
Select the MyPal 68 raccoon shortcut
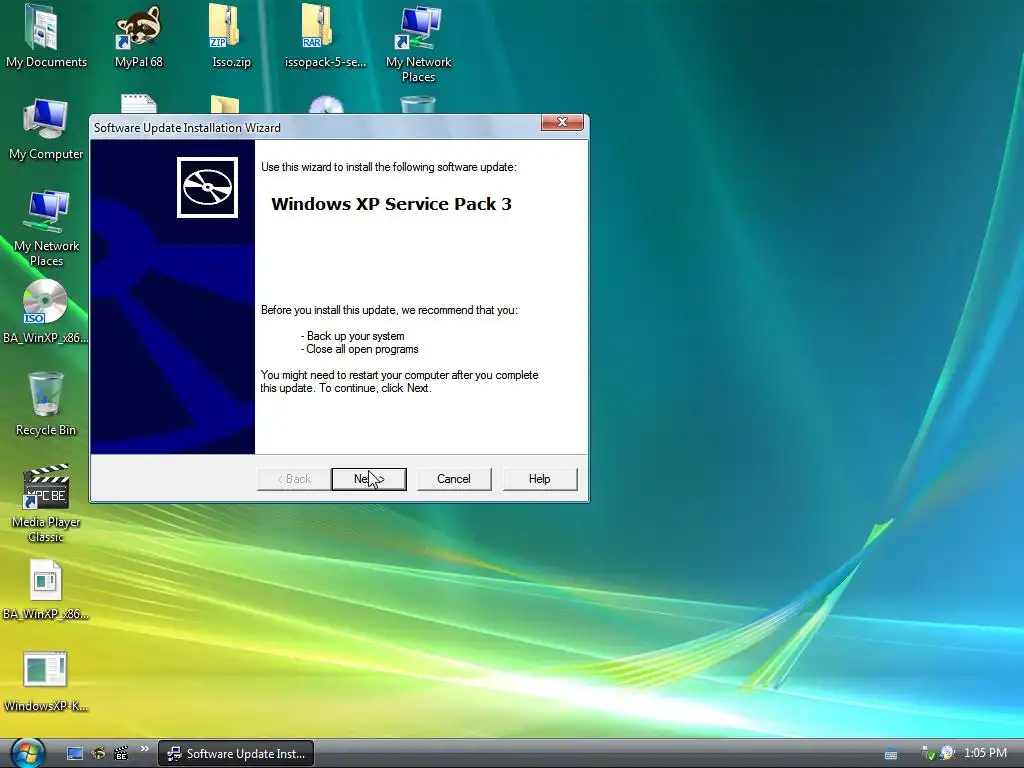pos(138,36)
